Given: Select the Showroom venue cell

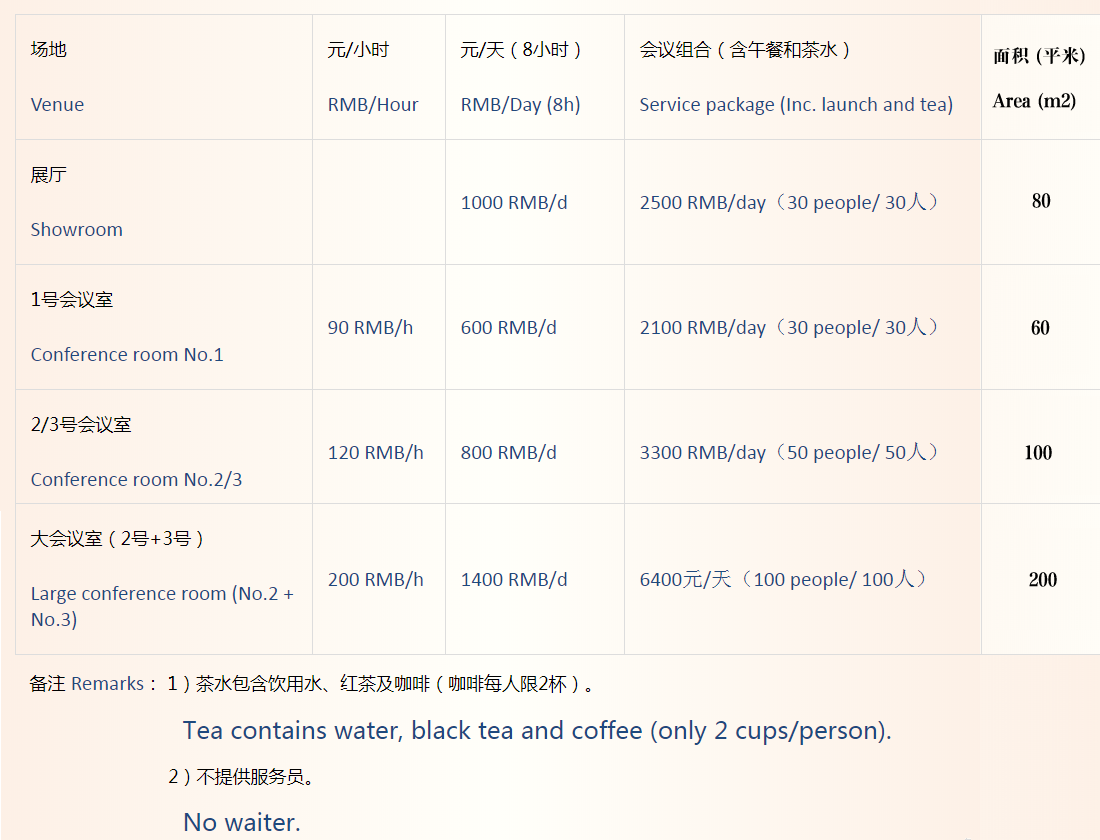Looking at the screenshot, I should (x=76, y=229).
